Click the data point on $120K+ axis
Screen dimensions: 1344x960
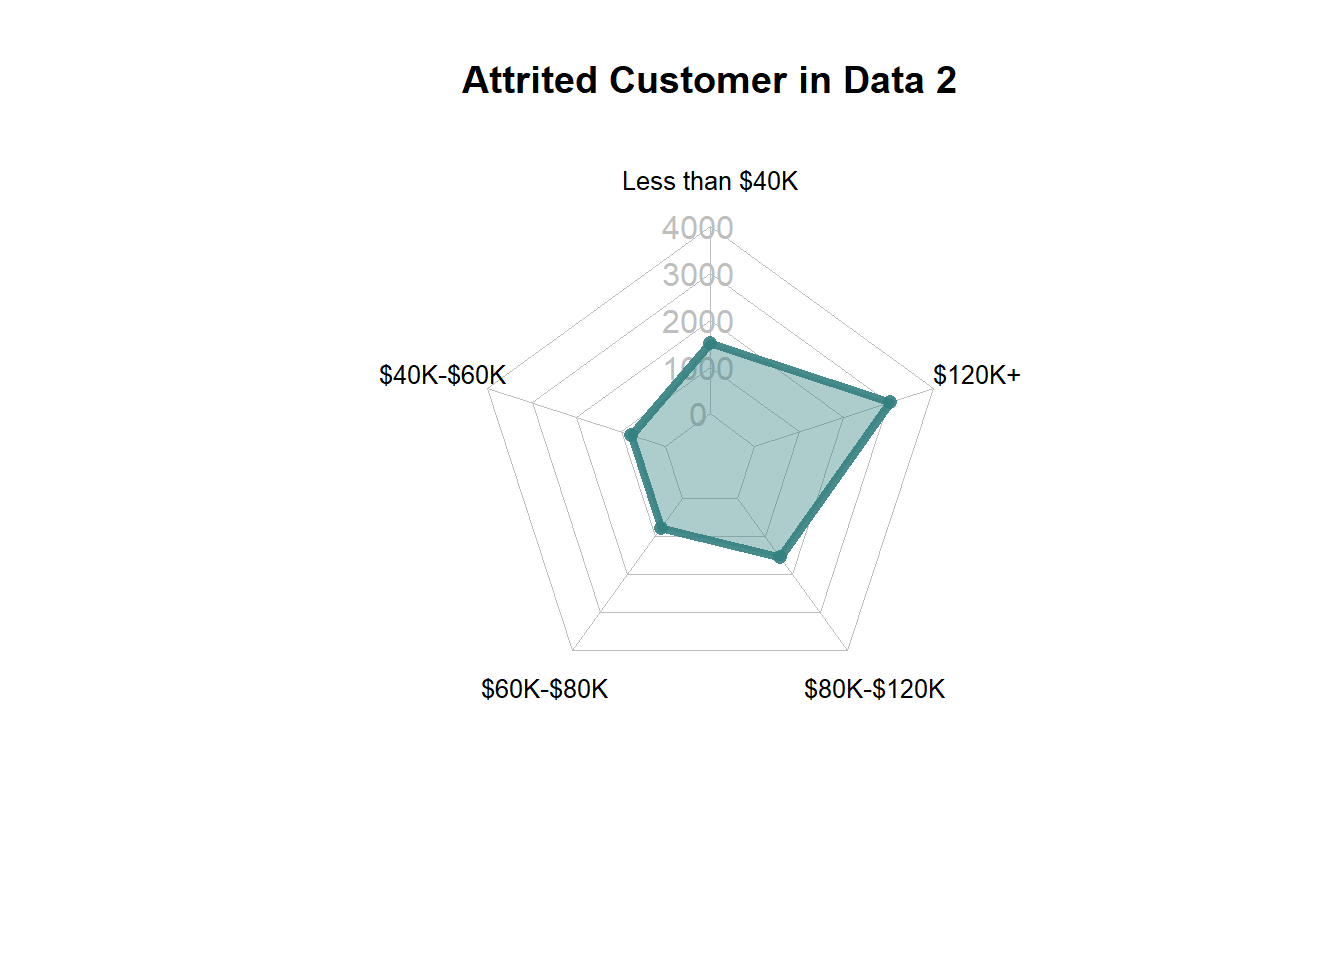pos(890,402)
